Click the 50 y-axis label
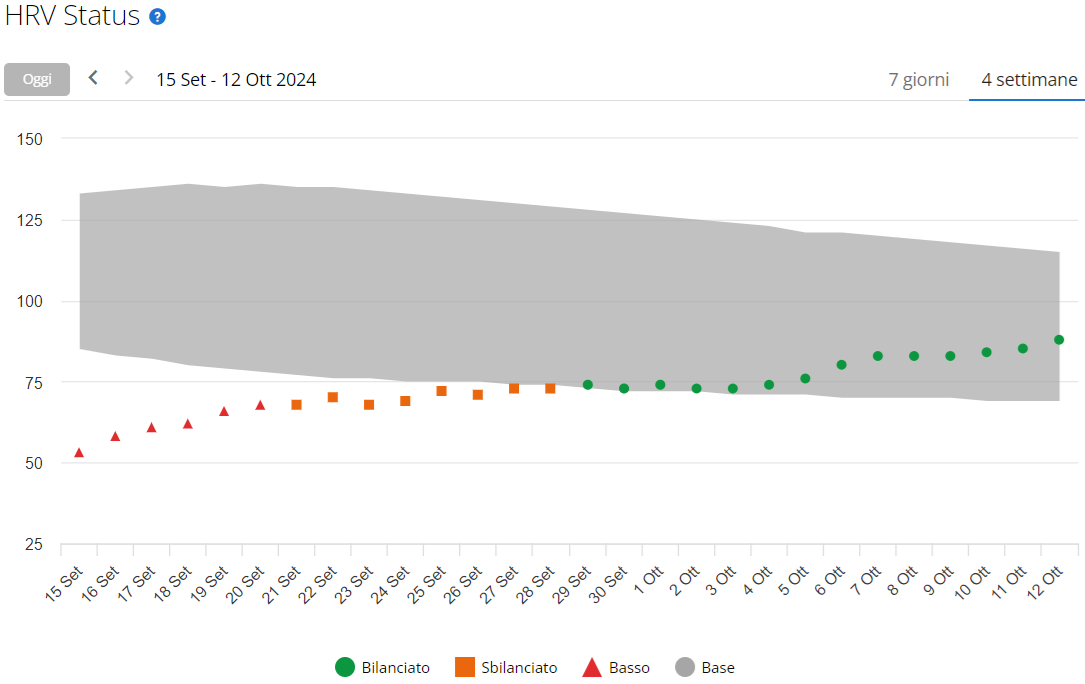Screen dimensions: 1085x684 [34, 464]
